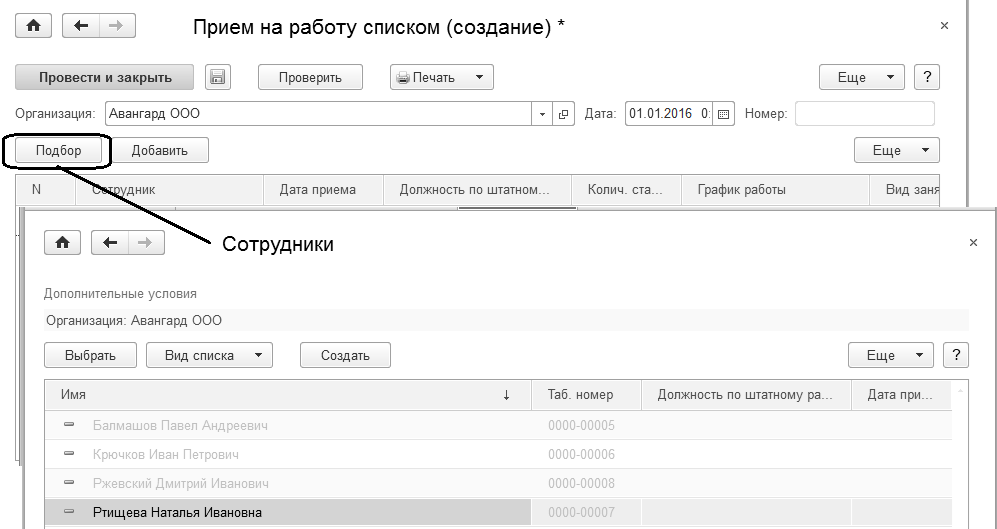Click the home icon in the top window
Viewport: 997px width, 529px height.
click(x=34, y=26)
